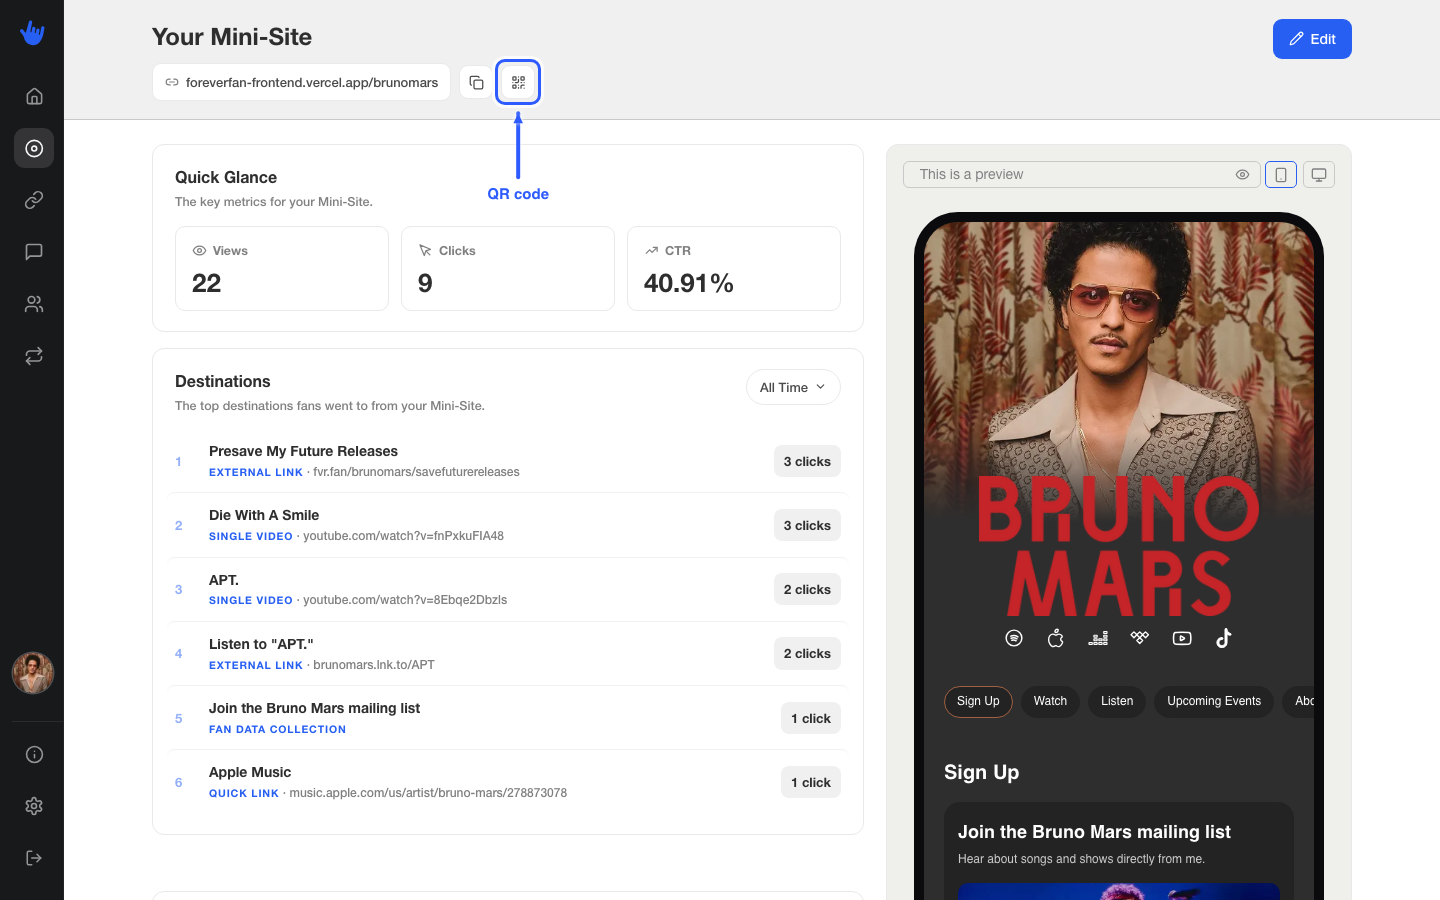This screenshot has height=900, width=1440.
Task: Open the Fans people icon in sidebar
Action: coord(34,304)
